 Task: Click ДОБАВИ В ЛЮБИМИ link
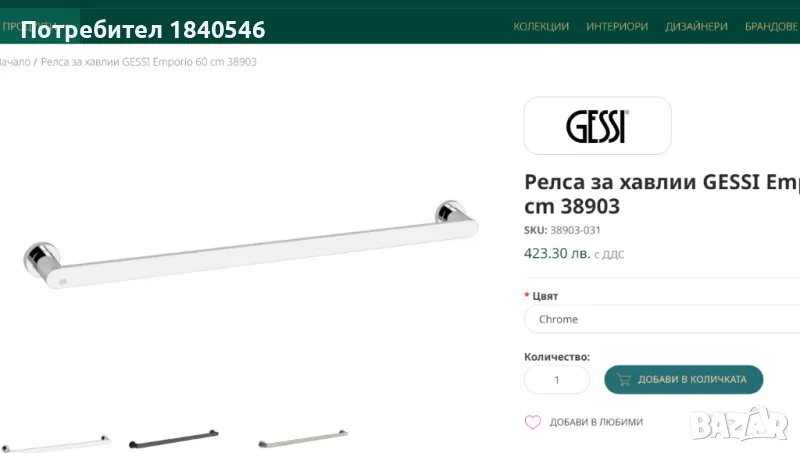[x=596, y=422]
